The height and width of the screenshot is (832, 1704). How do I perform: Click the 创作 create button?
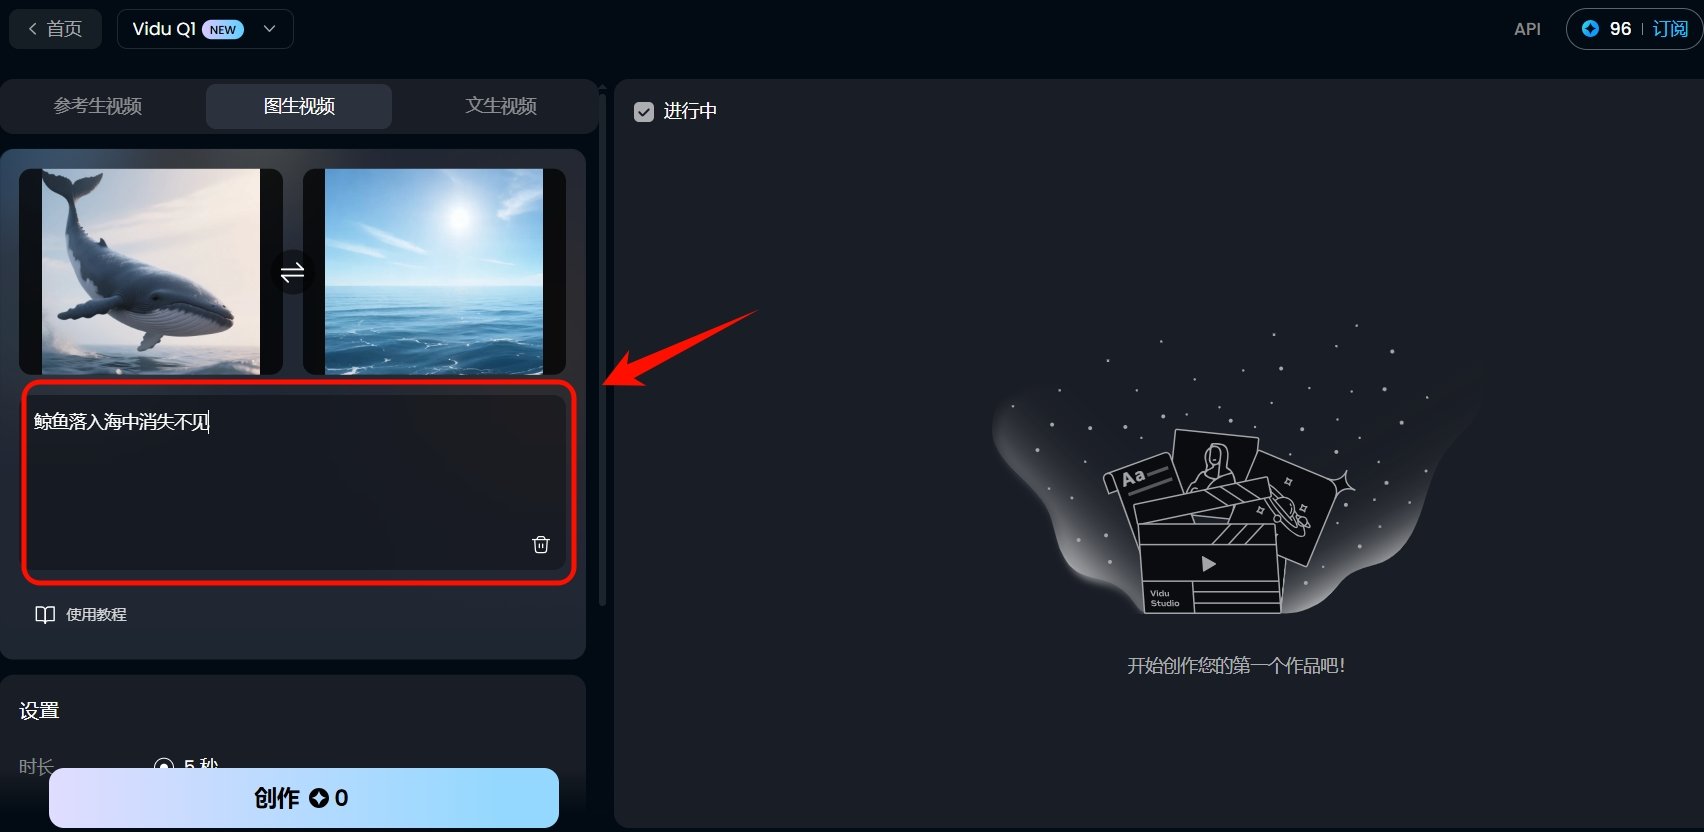[x=304, y=798]
